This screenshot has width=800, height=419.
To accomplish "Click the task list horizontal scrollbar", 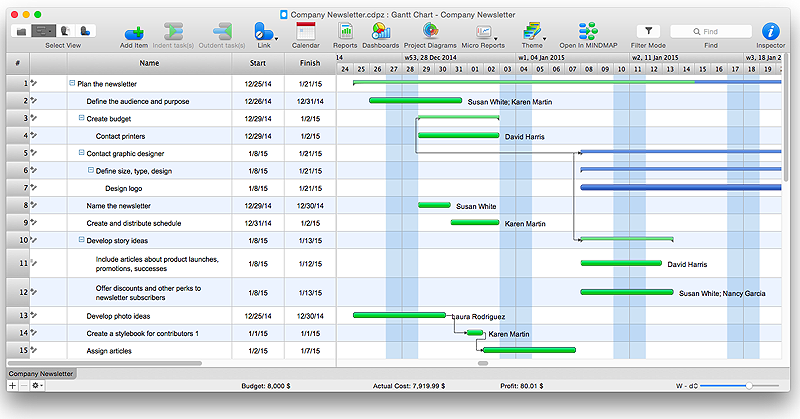I will pyautogui.click(x=105, y=363).
